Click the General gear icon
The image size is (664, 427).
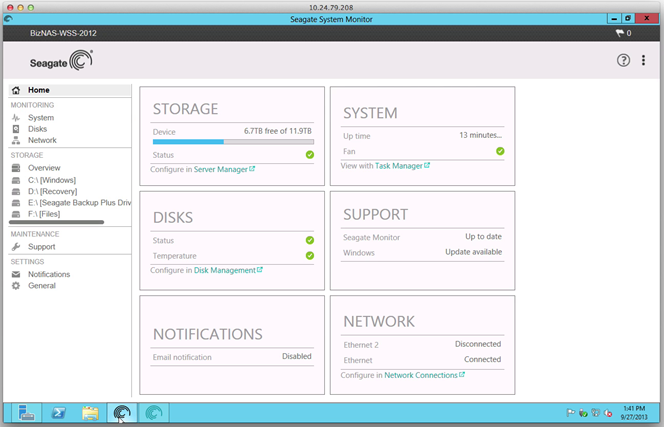pos(16,286)
